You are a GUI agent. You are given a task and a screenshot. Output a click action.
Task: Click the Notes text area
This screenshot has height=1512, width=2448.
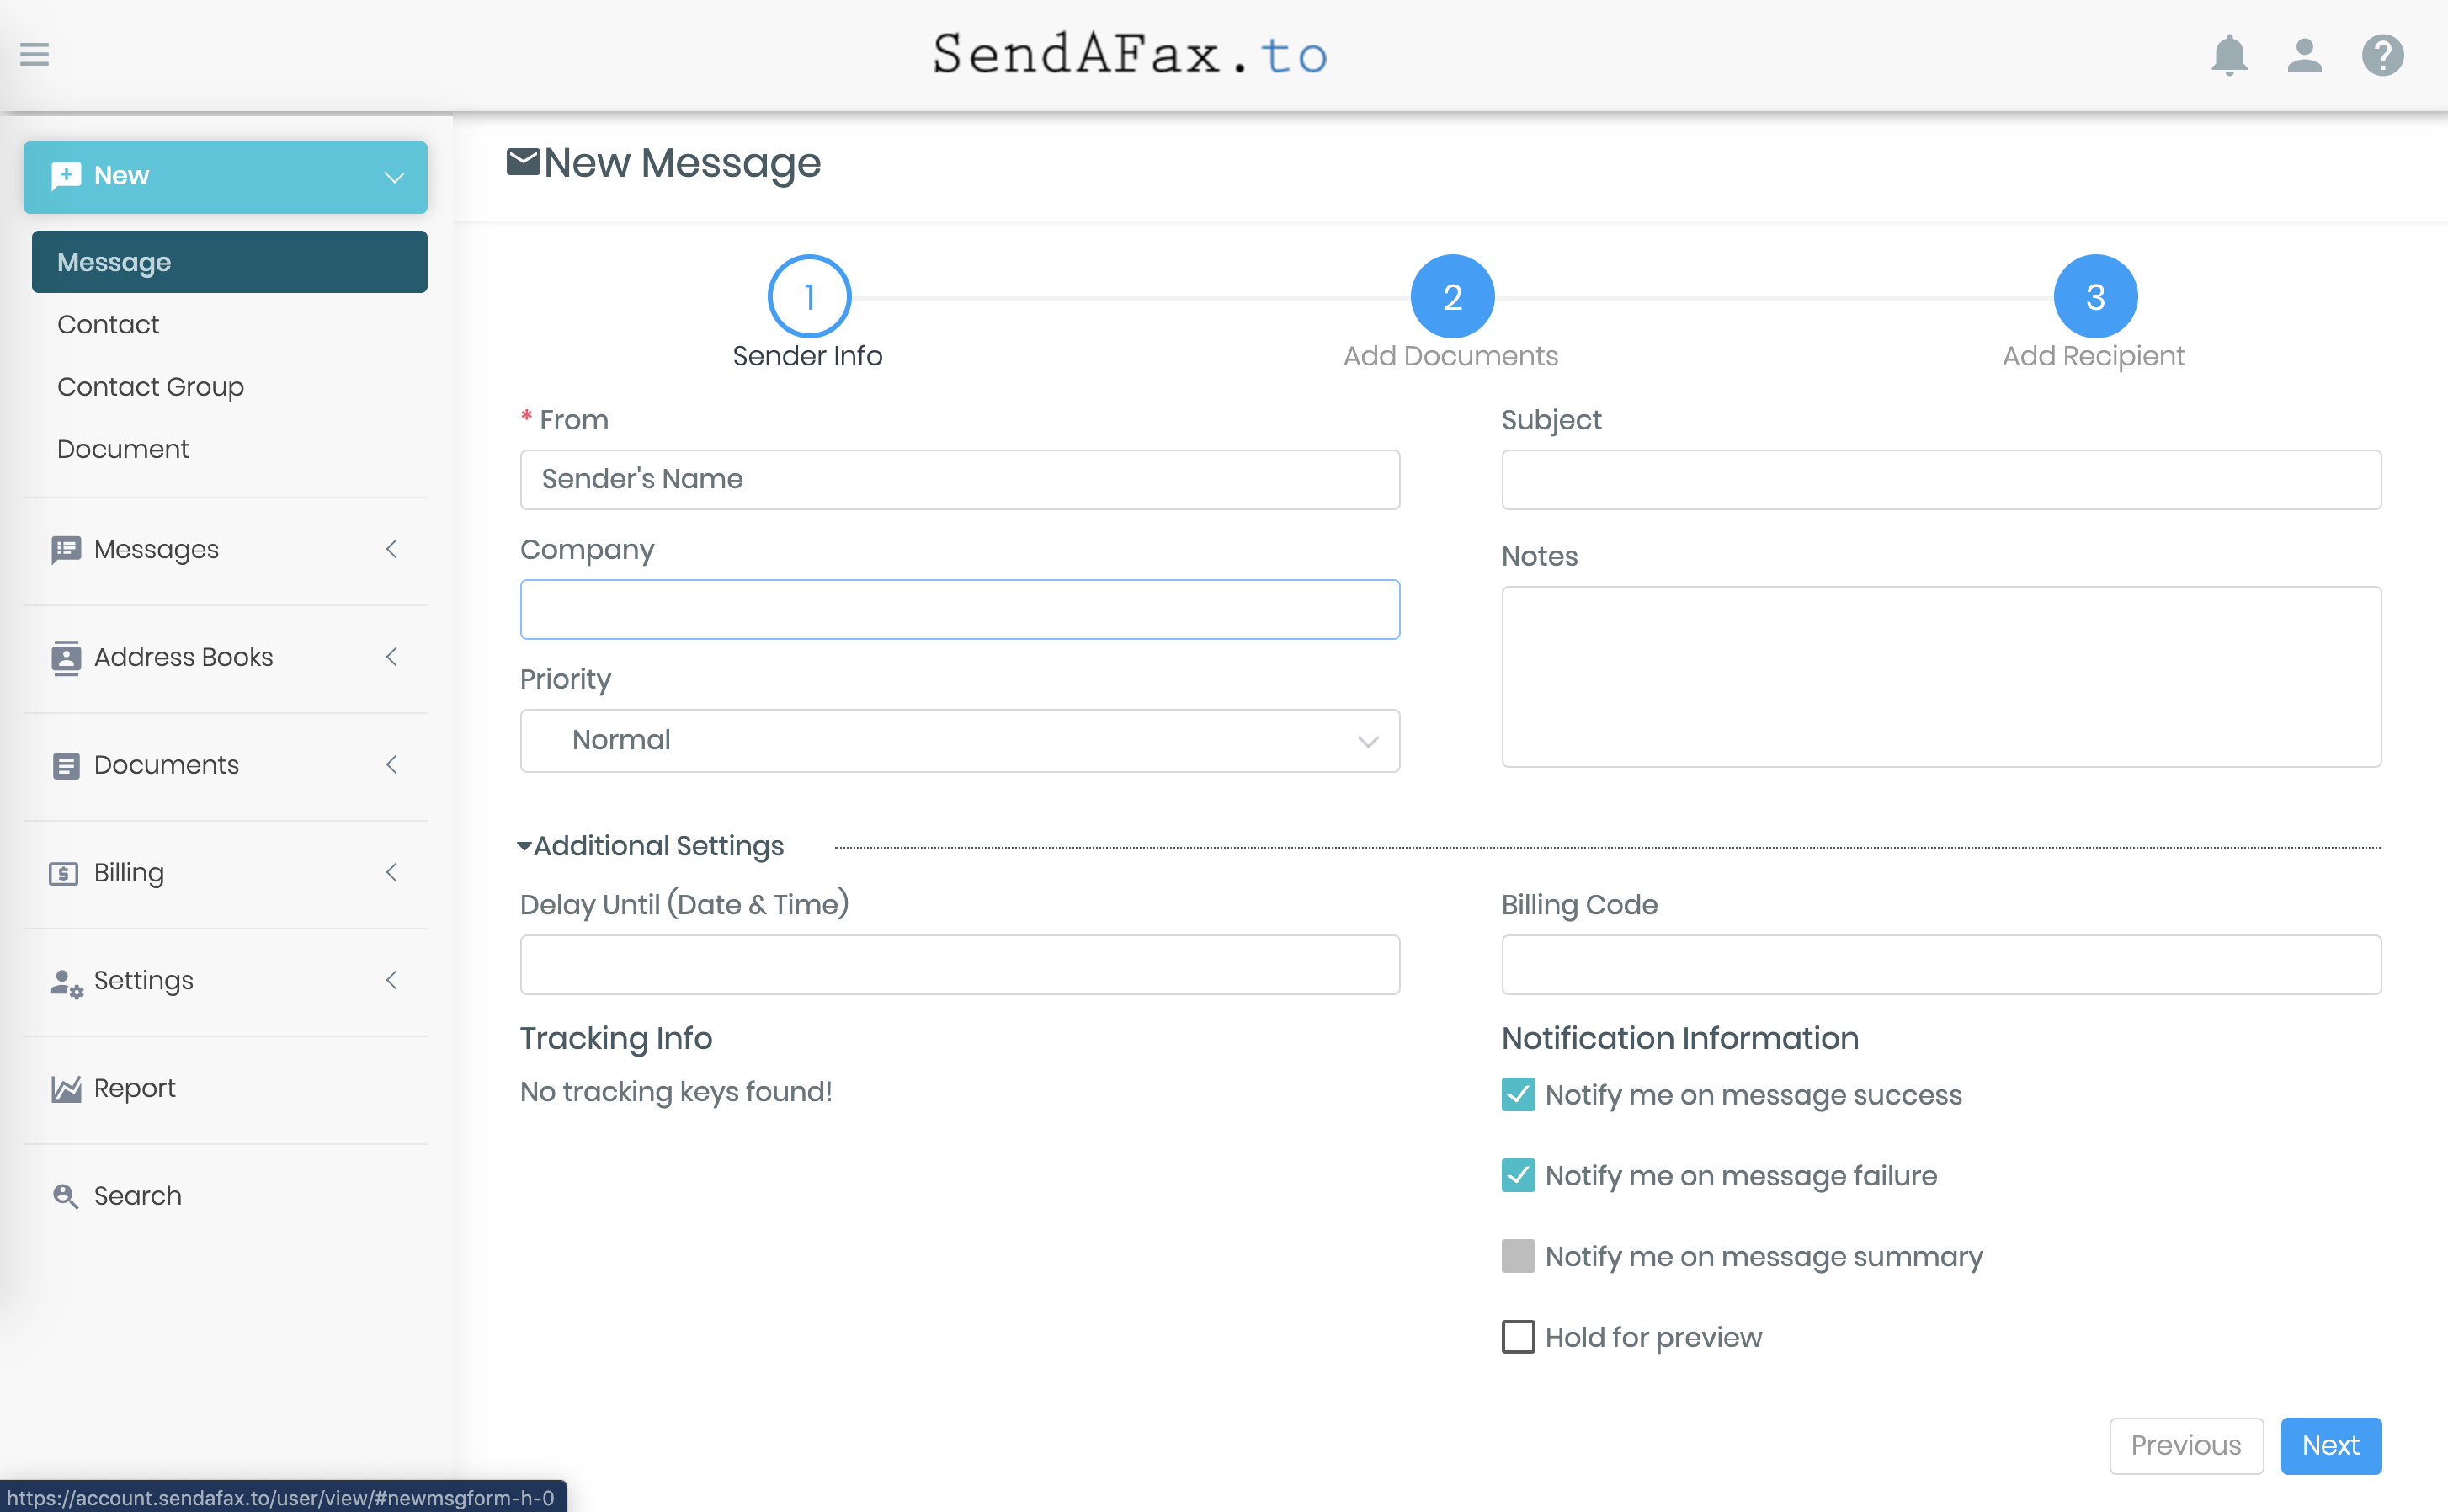[x=1941, y=677]
